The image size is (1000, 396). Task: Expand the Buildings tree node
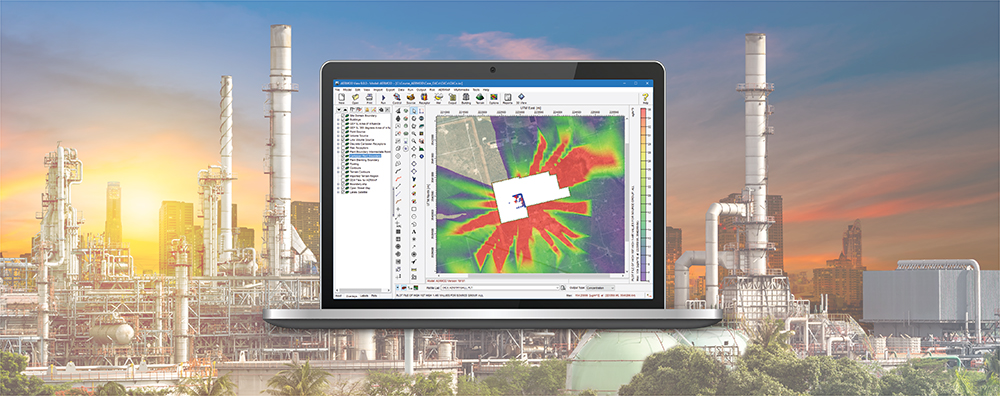(338, 119)
